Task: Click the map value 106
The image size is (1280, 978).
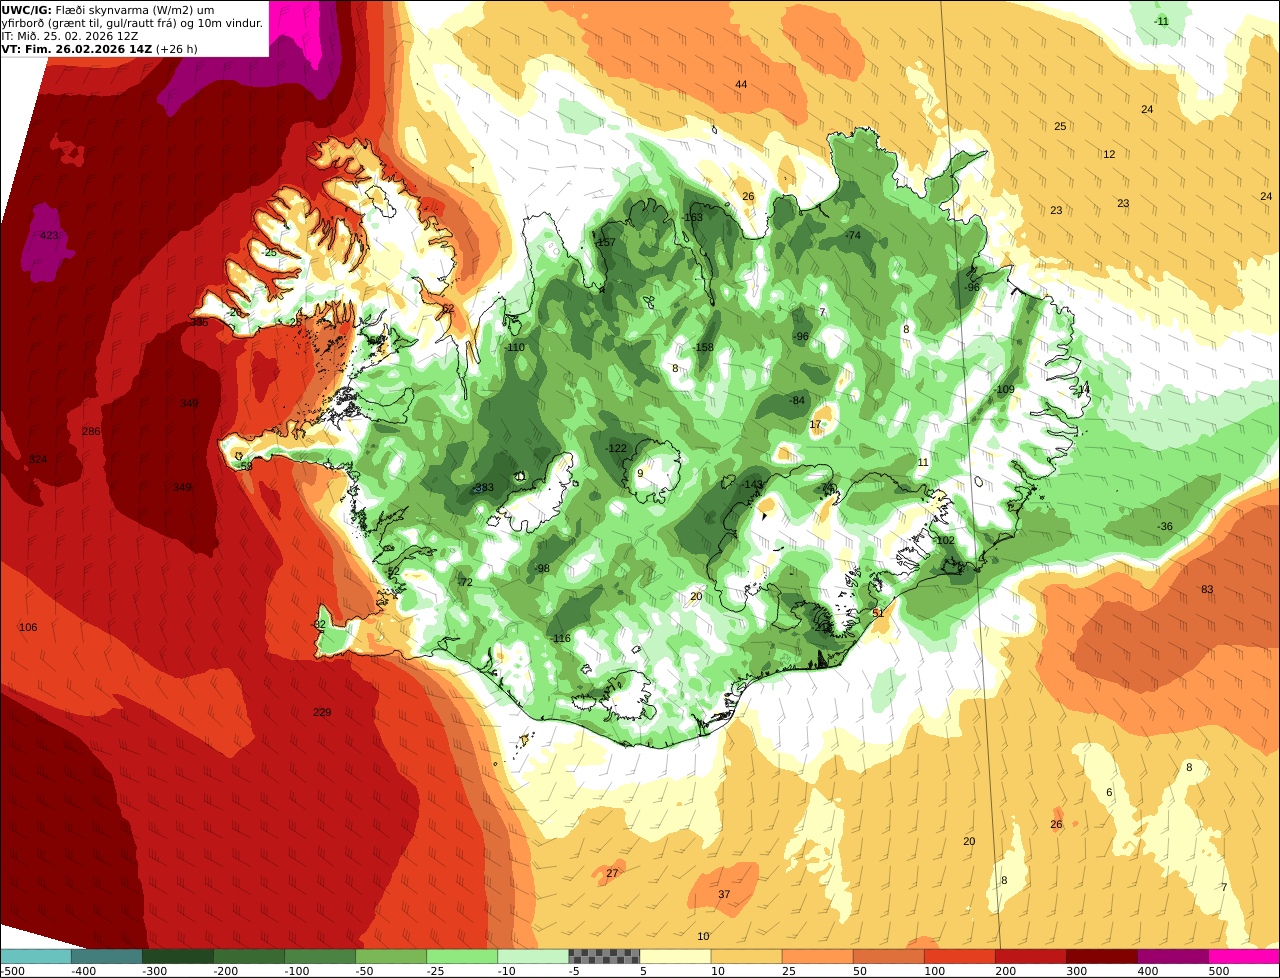Action: (28, 628)
